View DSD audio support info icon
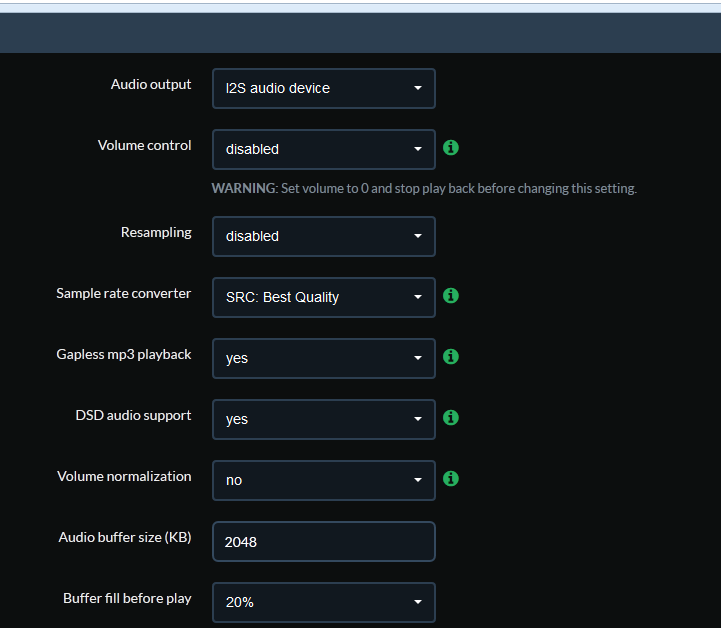 [x=451, y=417]
